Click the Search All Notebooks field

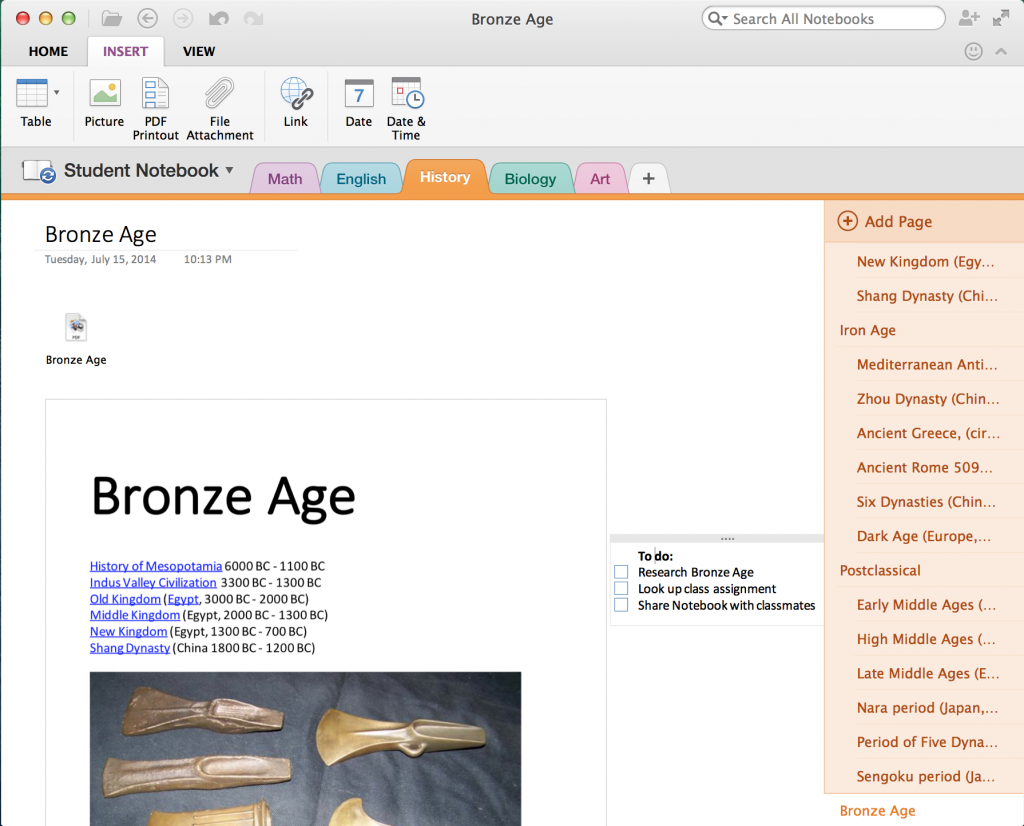(x=830, y=18)
